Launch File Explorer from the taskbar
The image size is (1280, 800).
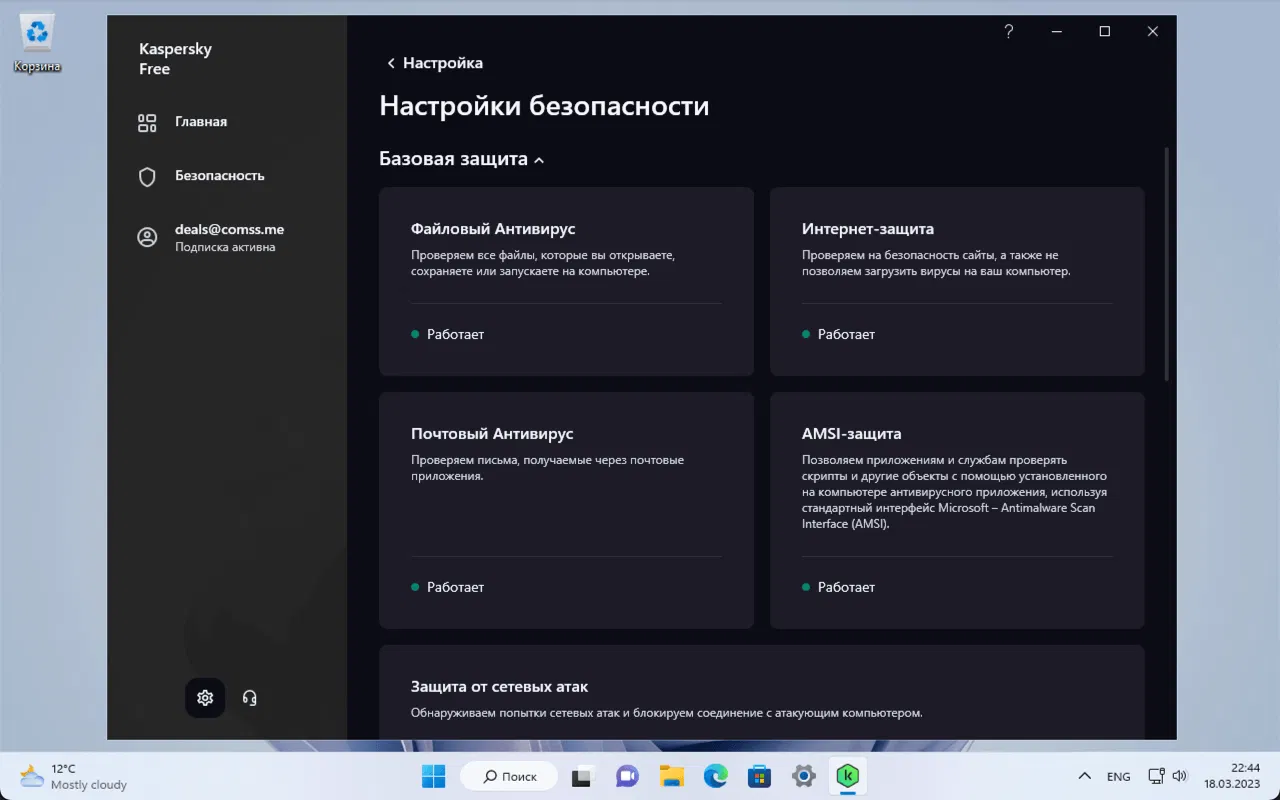(x=671, y=776)
